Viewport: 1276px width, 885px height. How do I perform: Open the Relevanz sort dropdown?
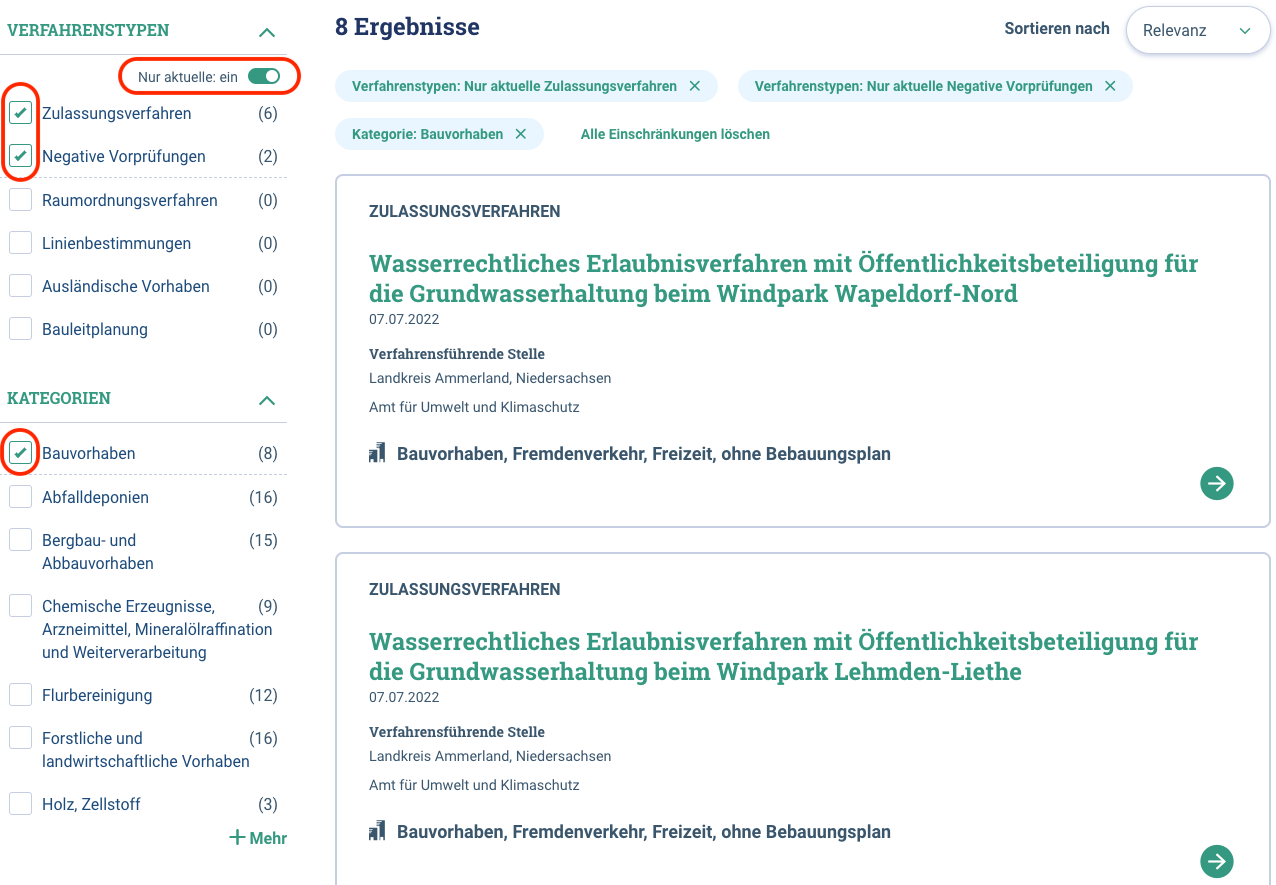(1197, 30)
